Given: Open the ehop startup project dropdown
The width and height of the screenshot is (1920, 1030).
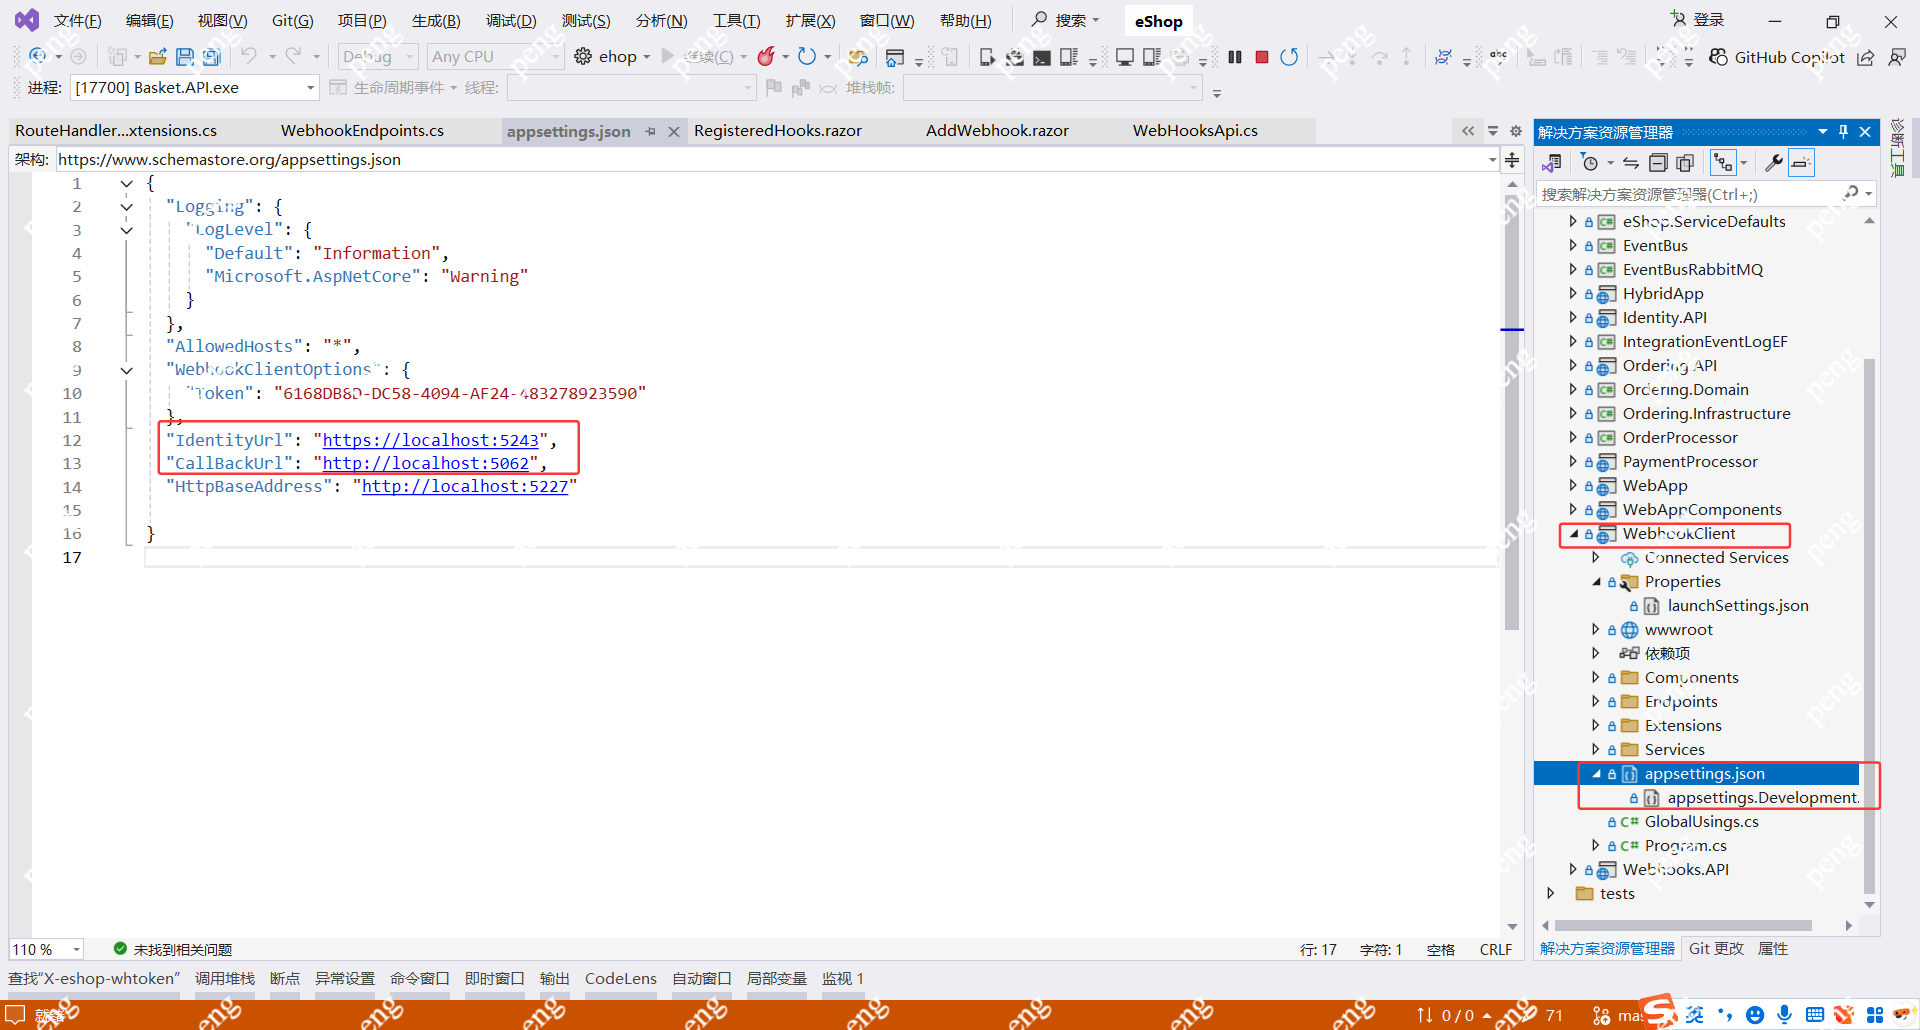Looking at the screenshot, I should [x=647, y=57].
